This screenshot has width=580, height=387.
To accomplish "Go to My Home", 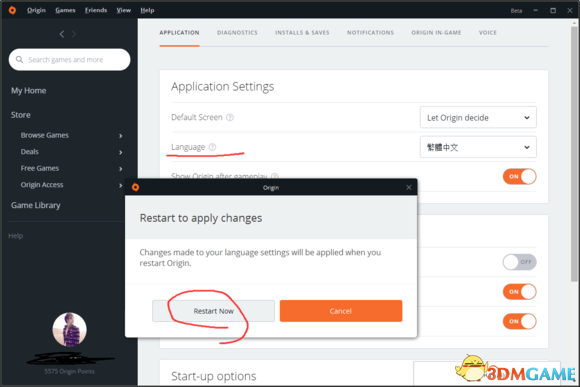I will click(x=28, y=91).
